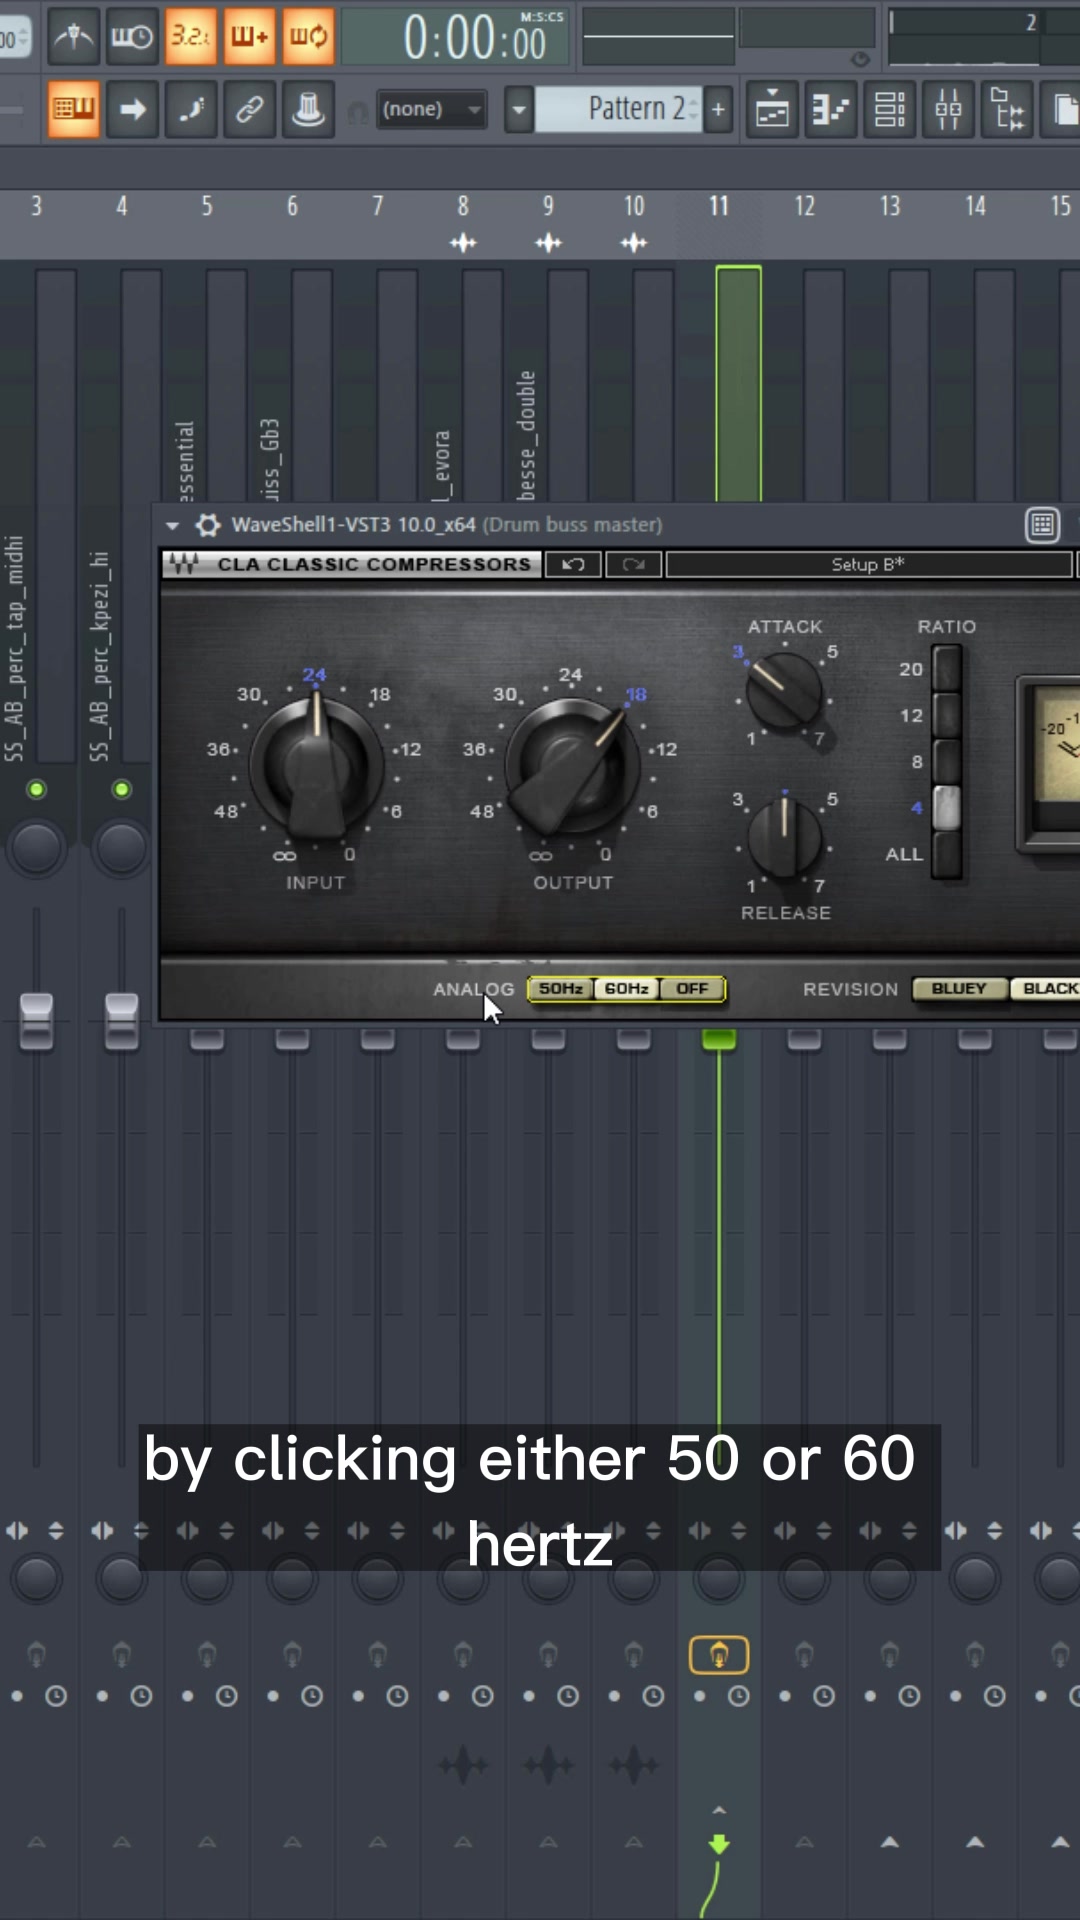Select the 20 ratio button
This screenshot has width=1080, height=1920.
946,668
